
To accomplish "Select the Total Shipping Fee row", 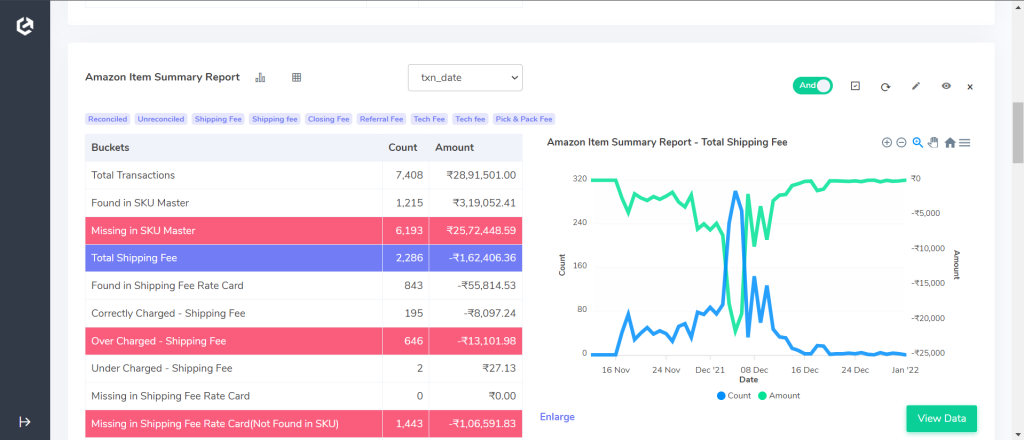I will pyautogui.click(x=304, y=258).
